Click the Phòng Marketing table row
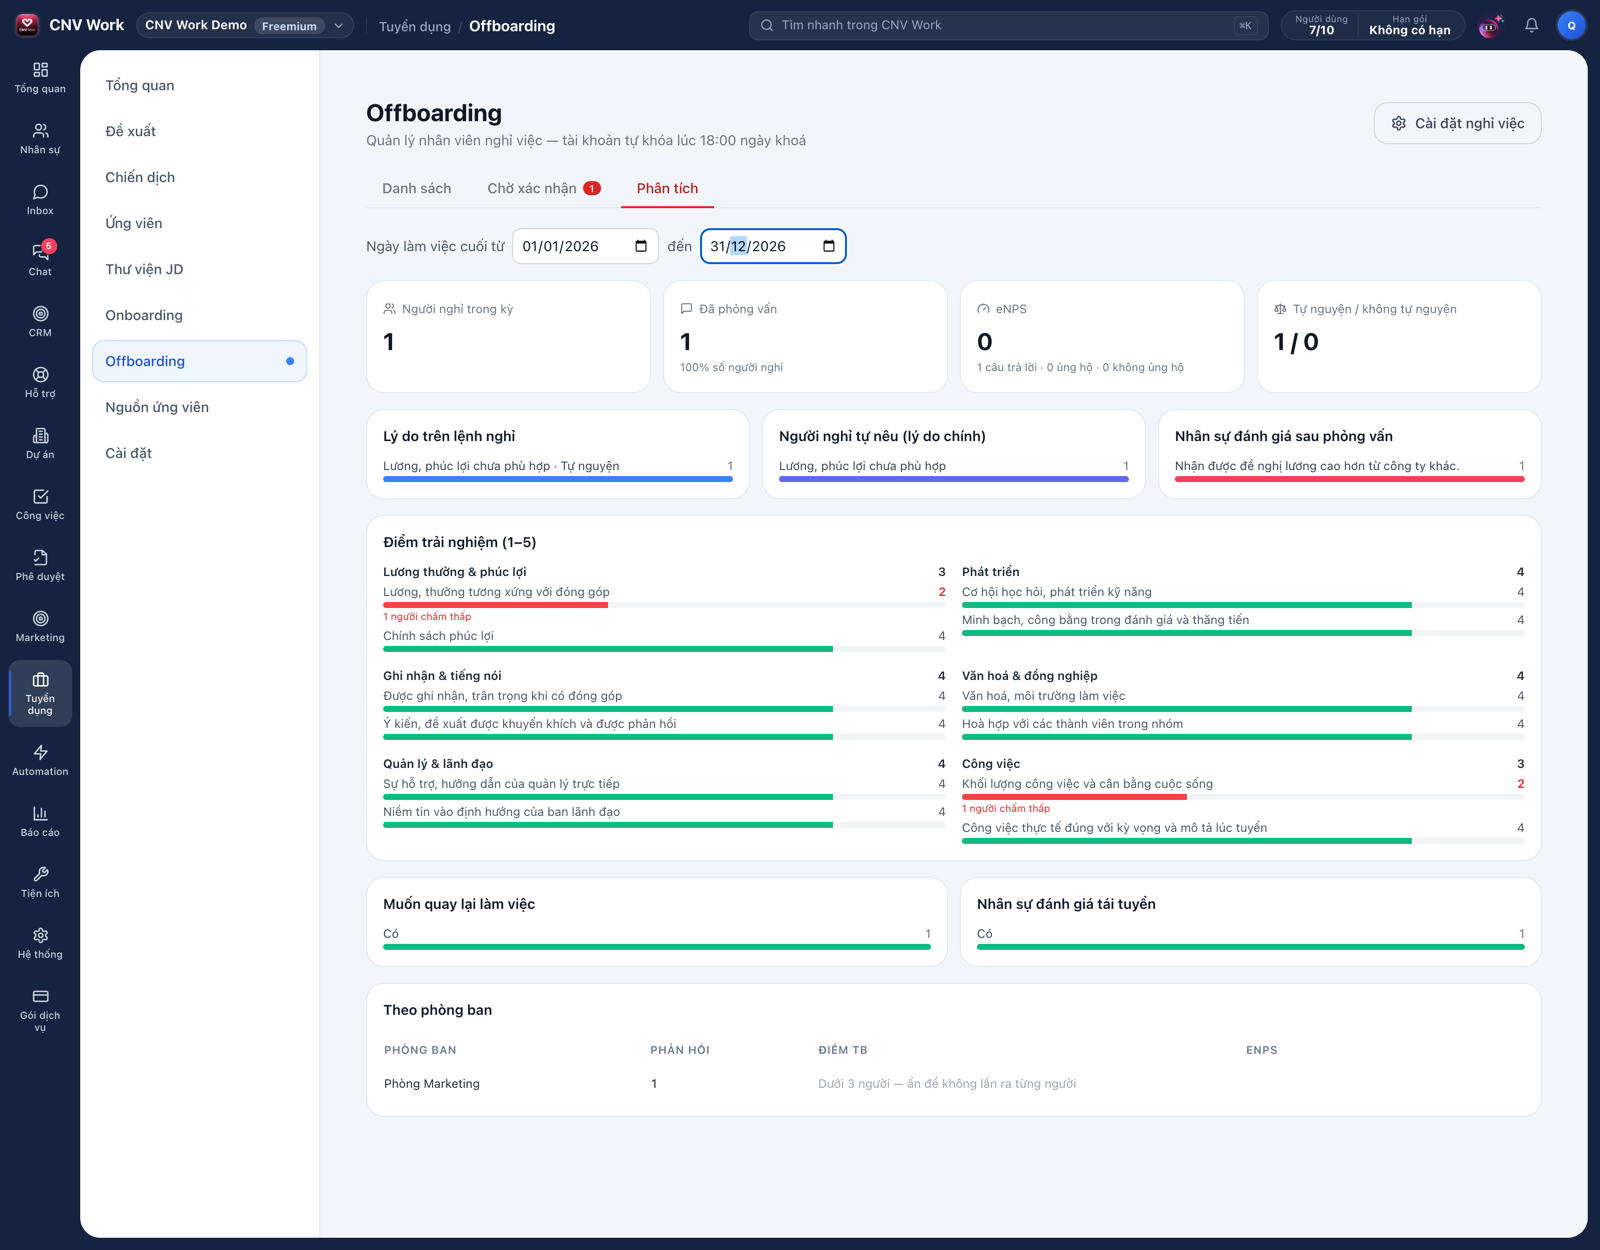 click(953, 1083)
